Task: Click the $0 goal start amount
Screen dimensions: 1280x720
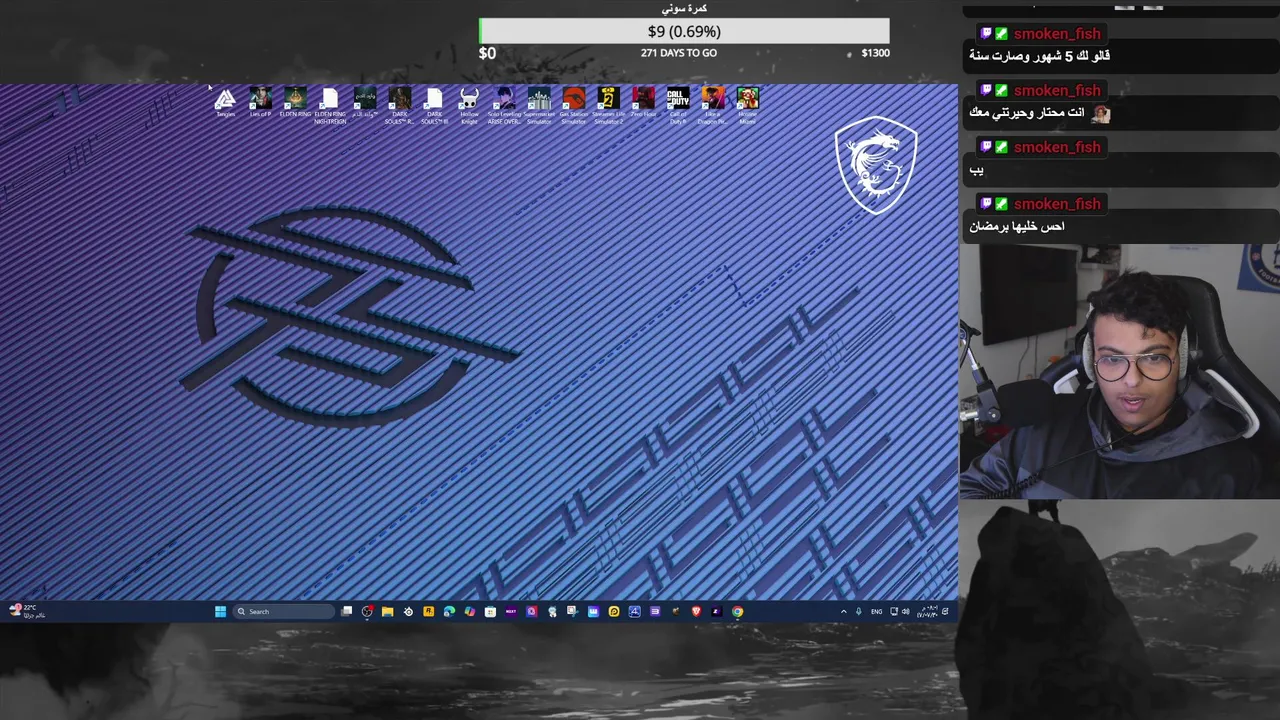Action: click(x=487, y=53)
